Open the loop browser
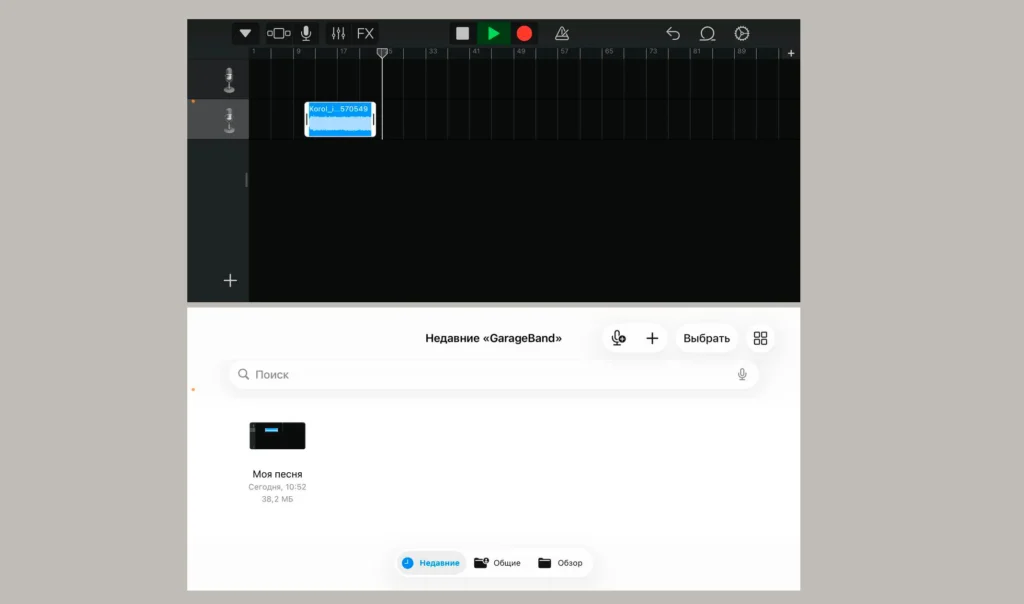The image size is (1024, 604). 707,33
